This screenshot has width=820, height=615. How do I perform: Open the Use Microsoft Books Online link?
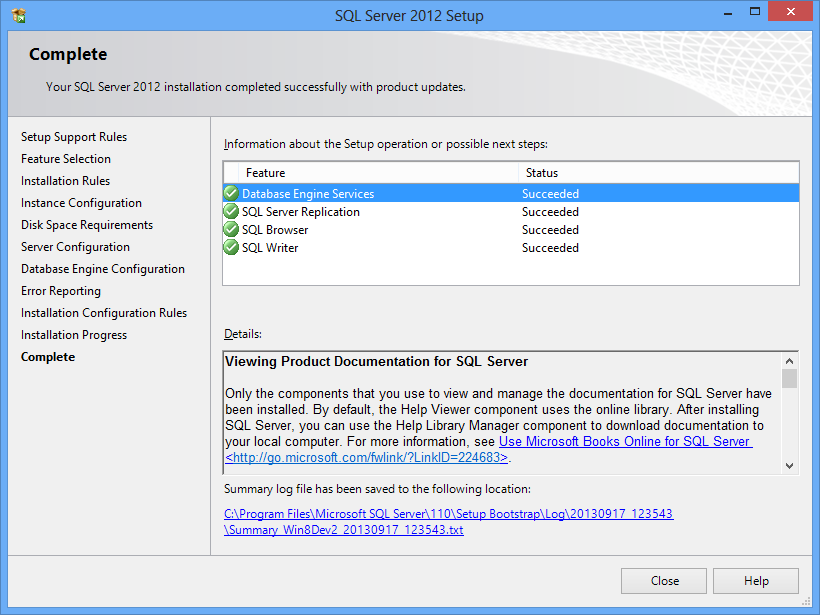pyautogui.click(x=625, y=441)
